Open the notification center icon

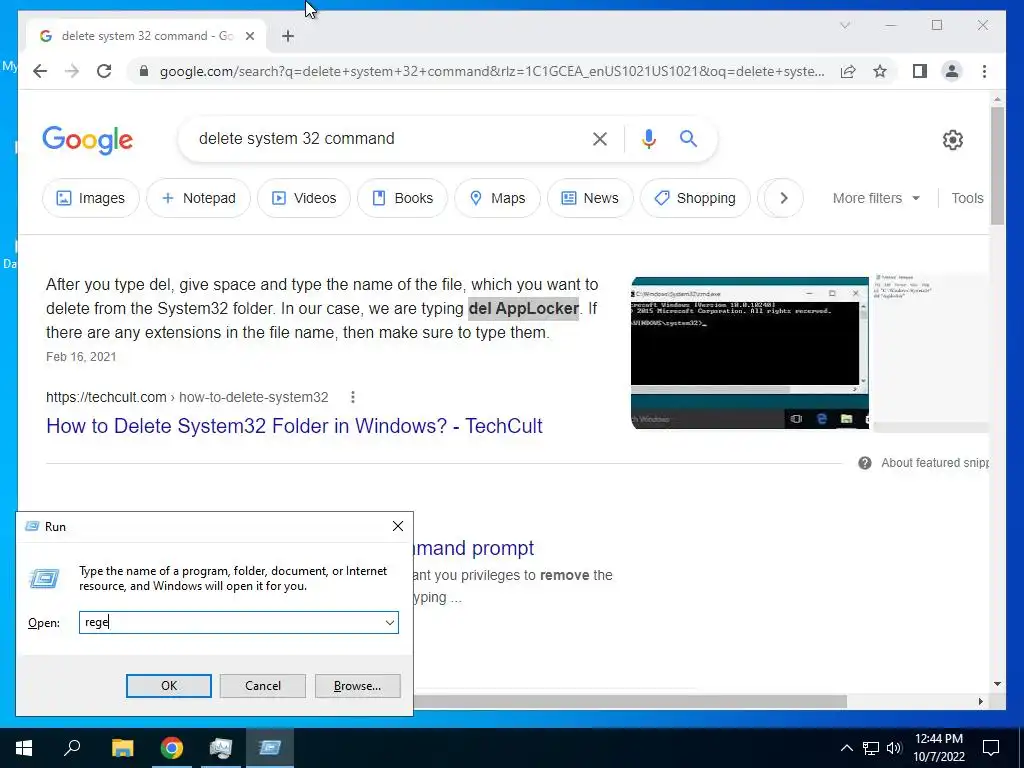click(991, 748)
